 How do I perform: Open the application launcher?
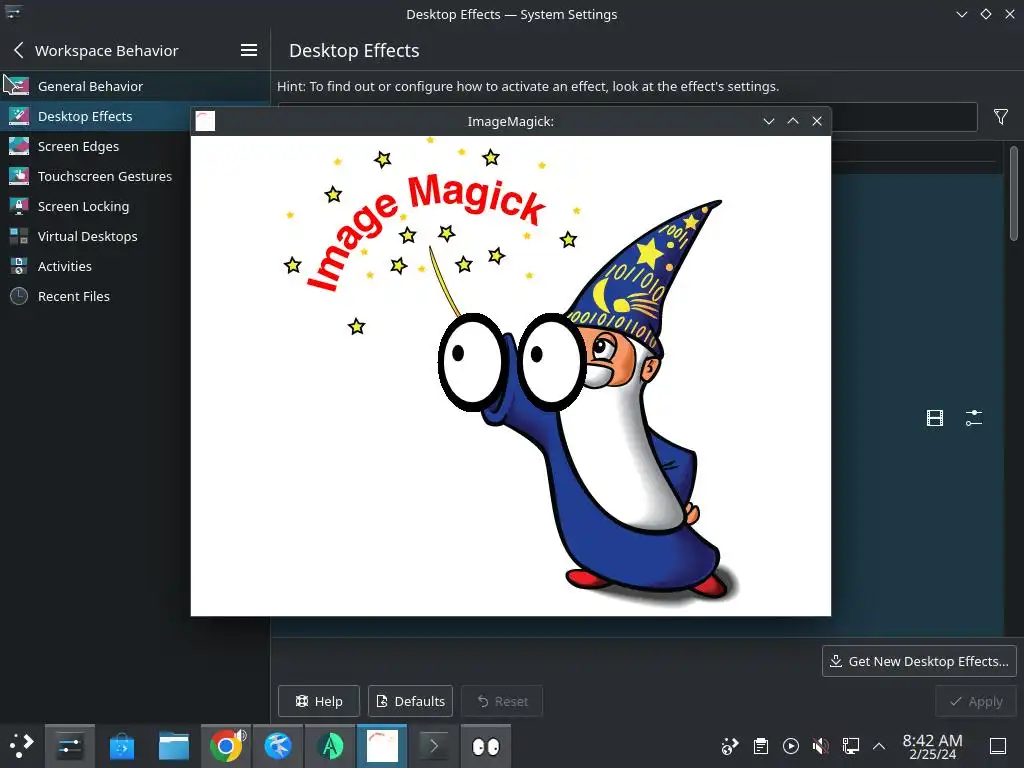pos(21,746)
